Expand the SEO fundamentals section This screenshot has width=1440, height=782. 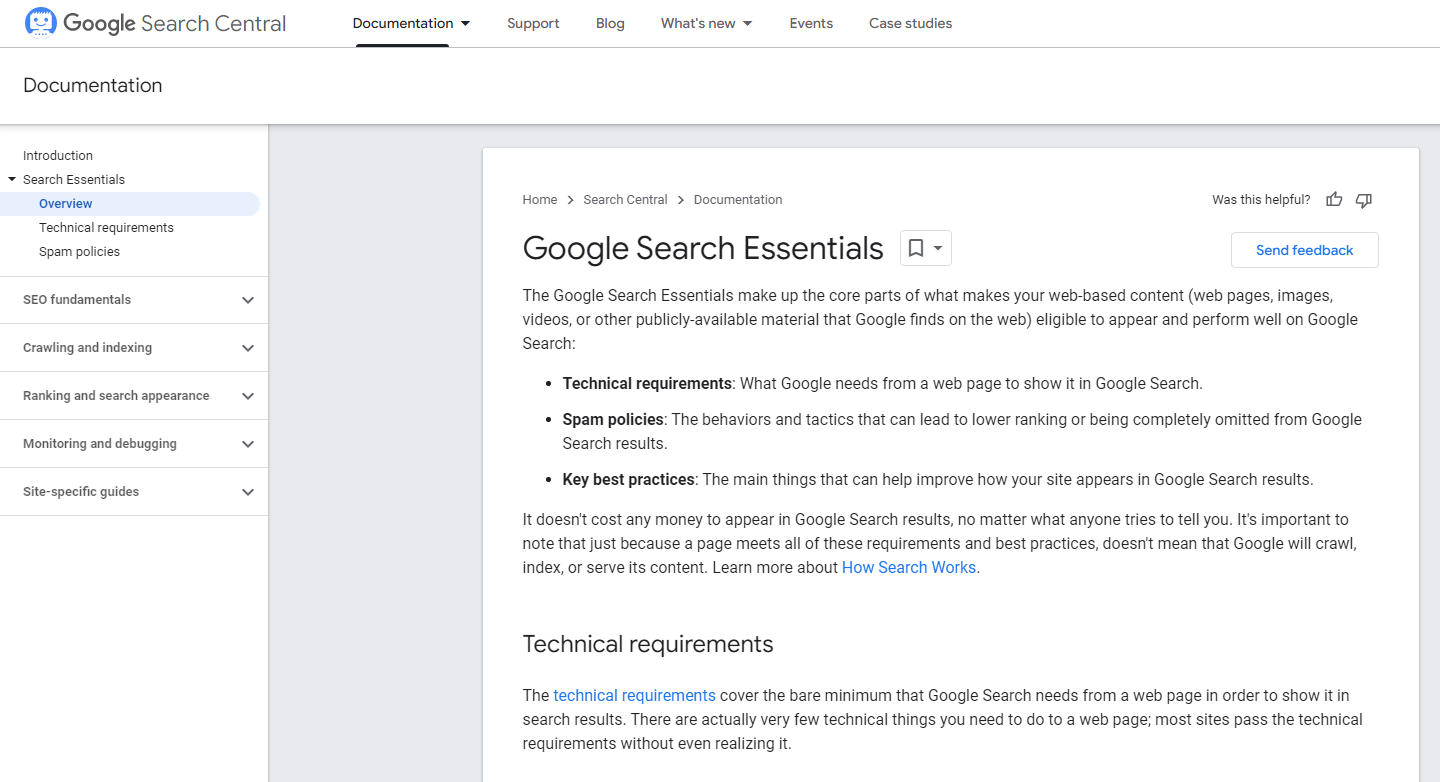(x=248, y=300)
